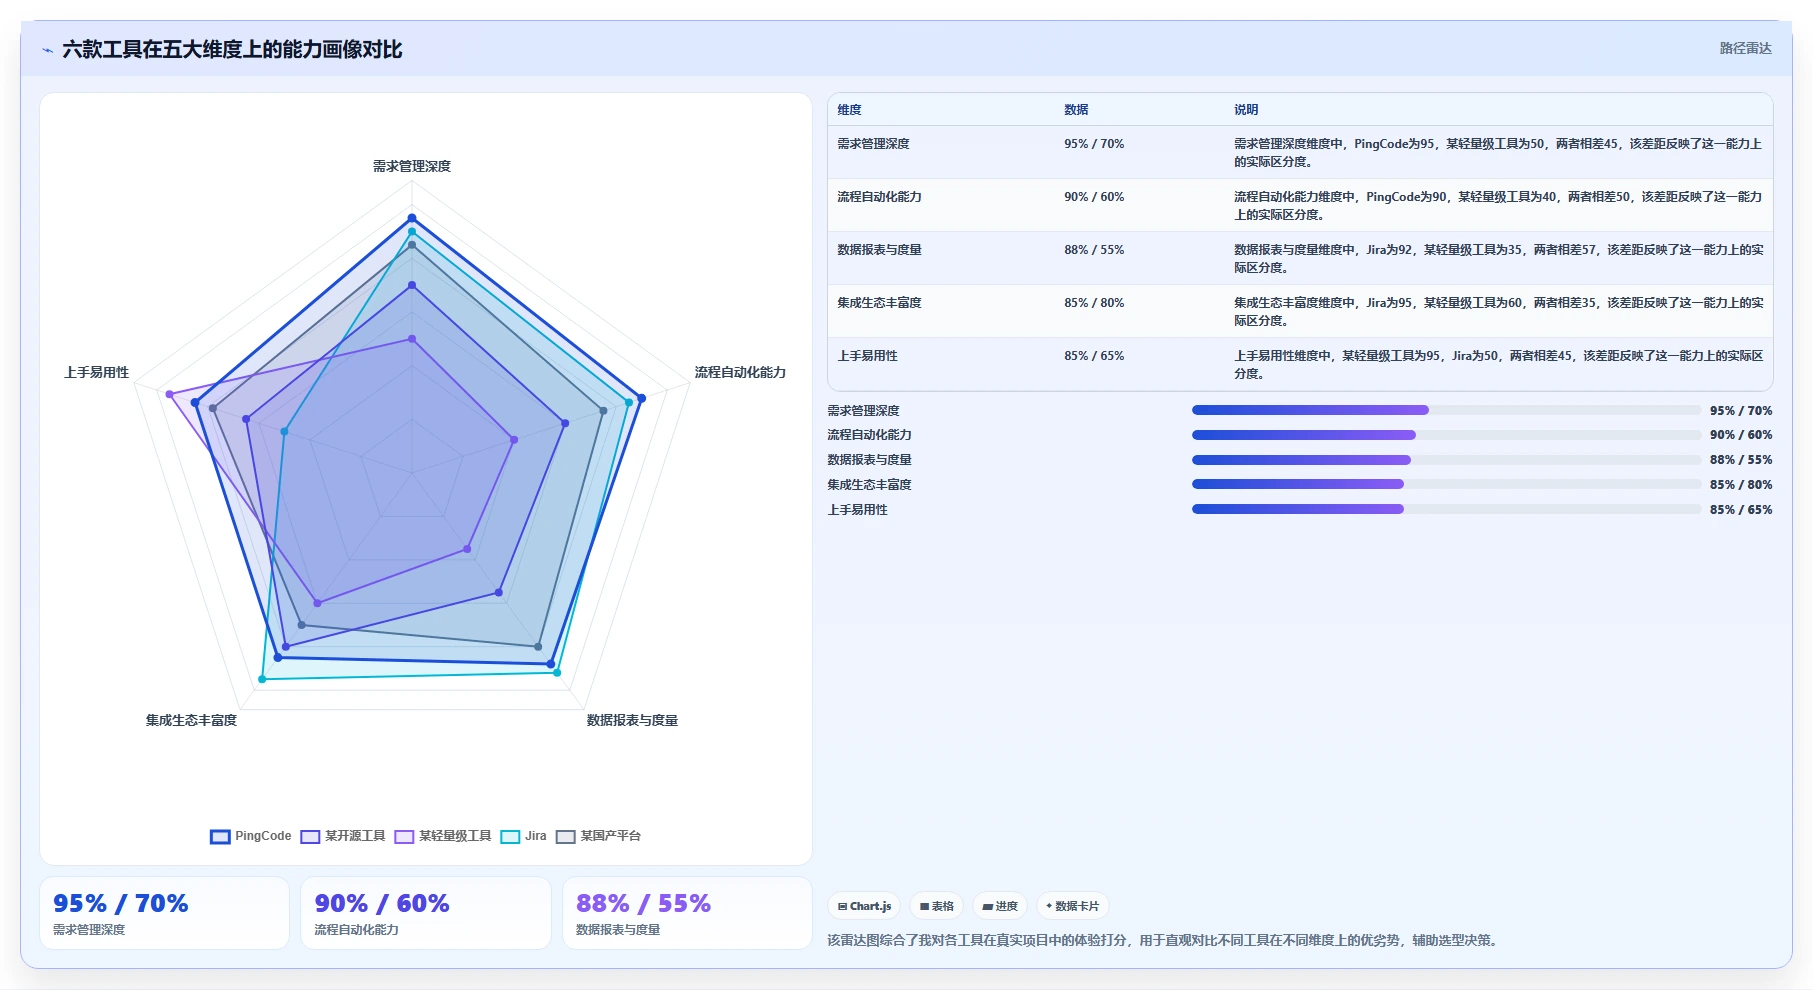The width and height of the screenshot is (1813, 990).
Task: Click the 维度 column header
Action: [849, 110]
